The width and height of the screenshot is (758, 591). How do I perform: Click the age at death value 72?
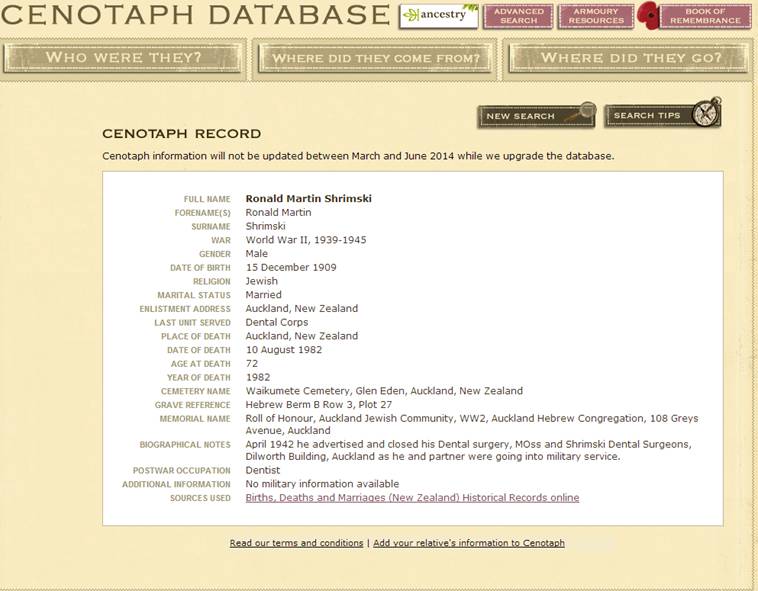pos(252,363)
